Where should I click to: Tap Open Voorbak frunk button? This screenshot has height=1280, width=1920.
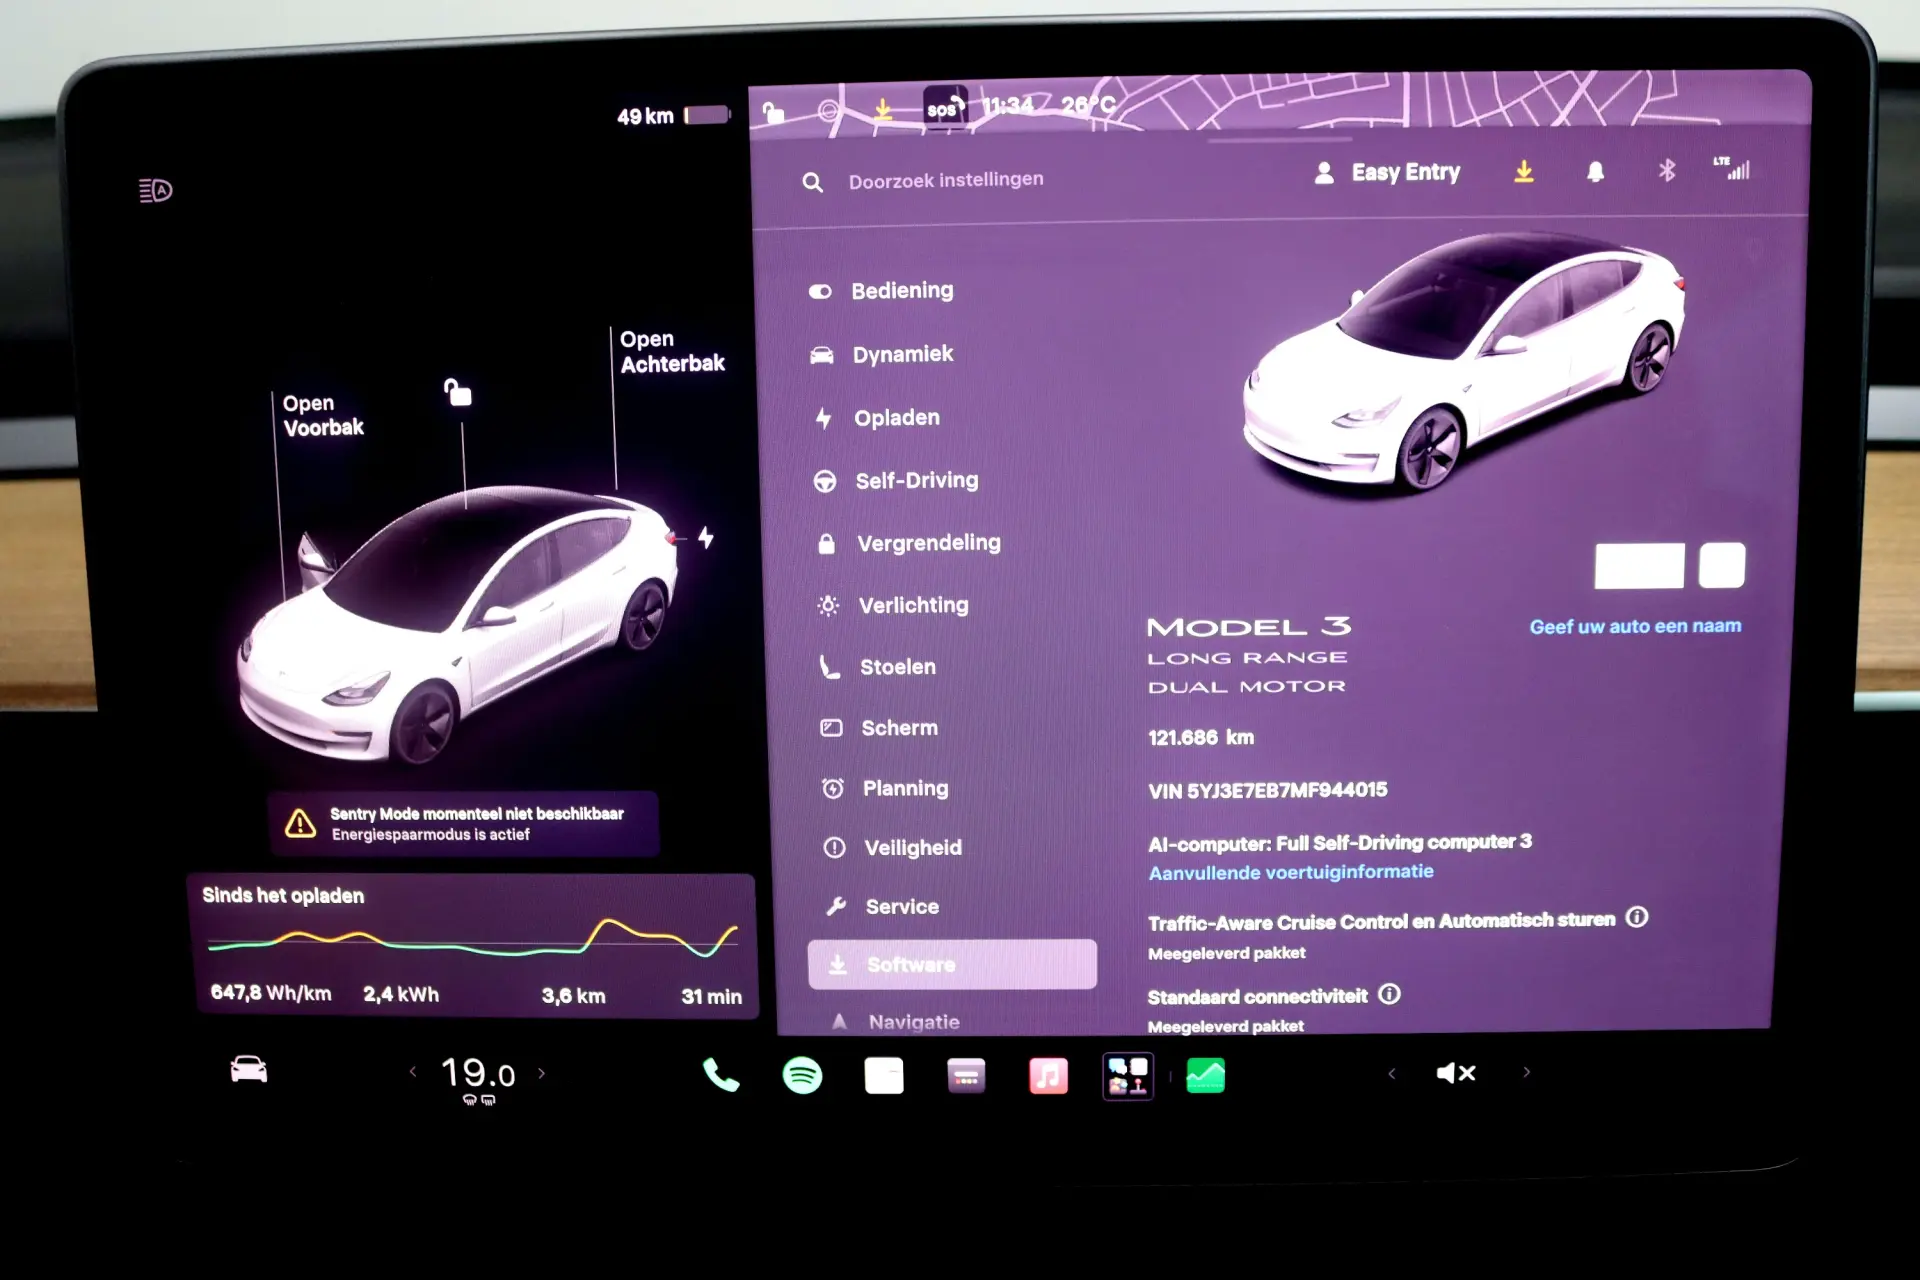pos(322,415)
